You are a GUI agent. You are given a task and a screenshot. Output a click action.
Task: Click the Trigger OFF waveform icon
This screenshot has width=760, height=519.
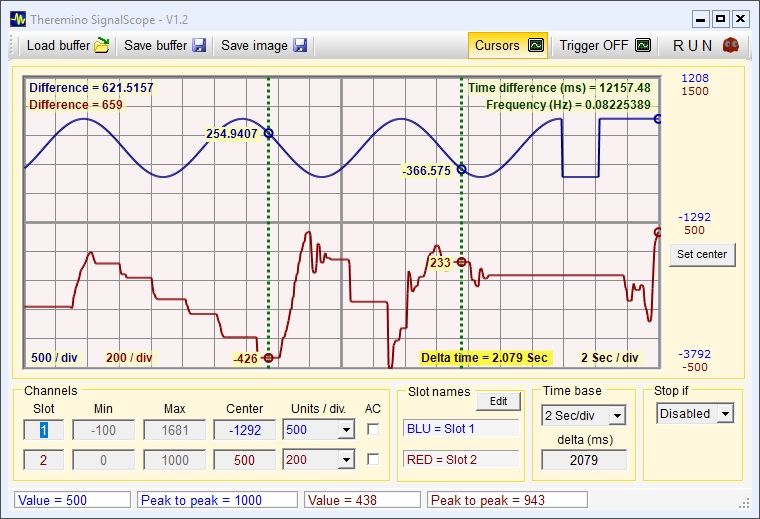point(643,45)
